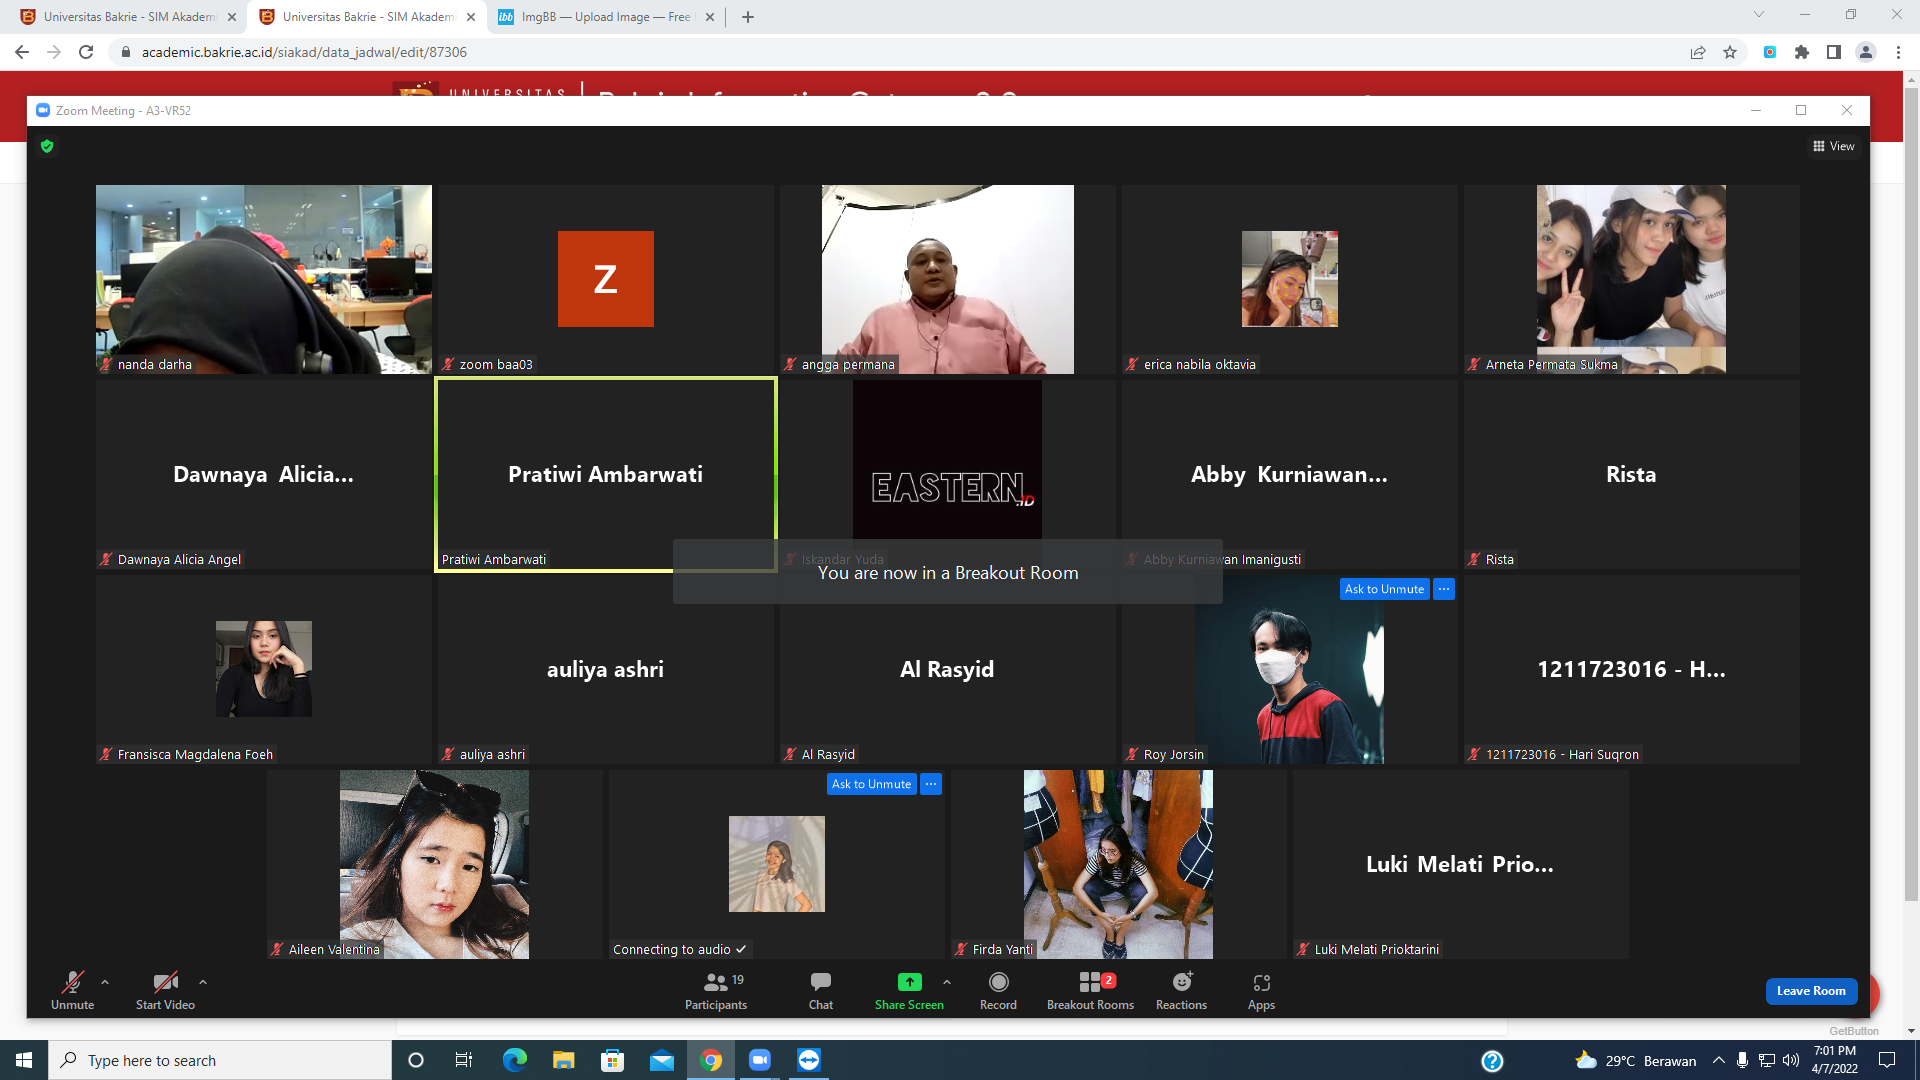The width and height of the screenshot is (1920, 1080).
Task: Open the Windows notification center
Action: point(1887,1060)
